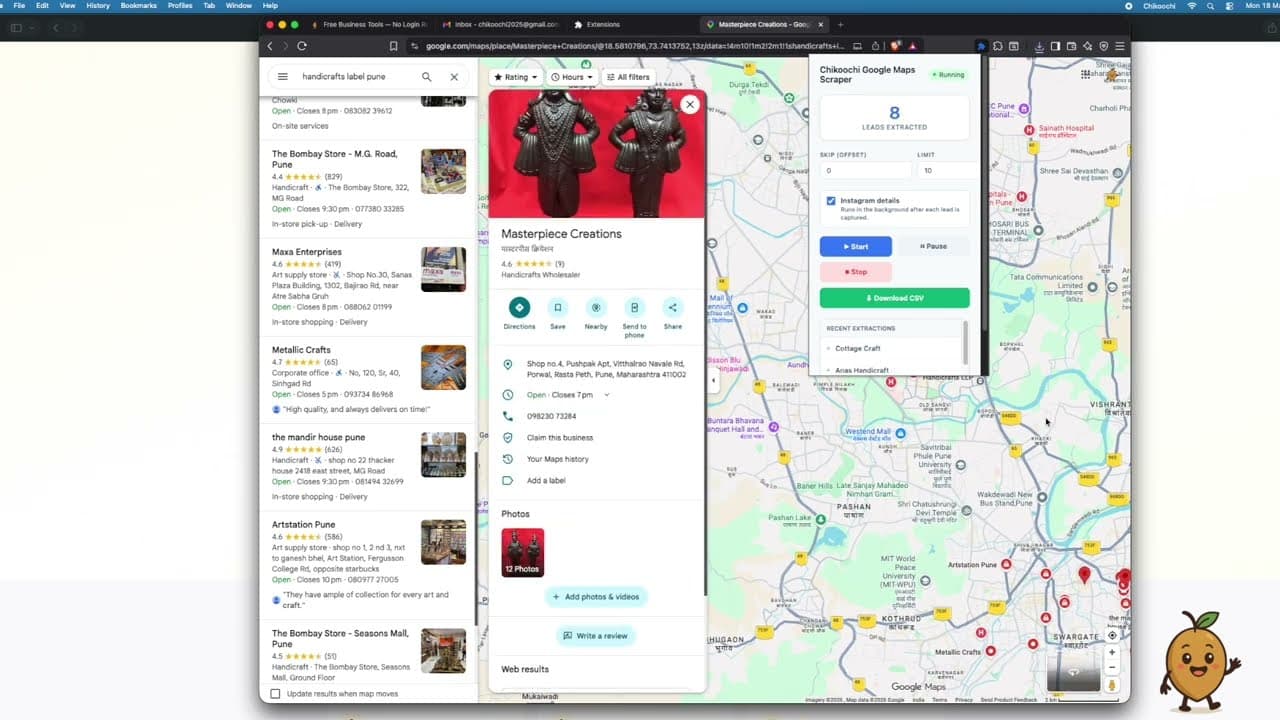Click the Share icon
1280x720 pixels.
673,308
